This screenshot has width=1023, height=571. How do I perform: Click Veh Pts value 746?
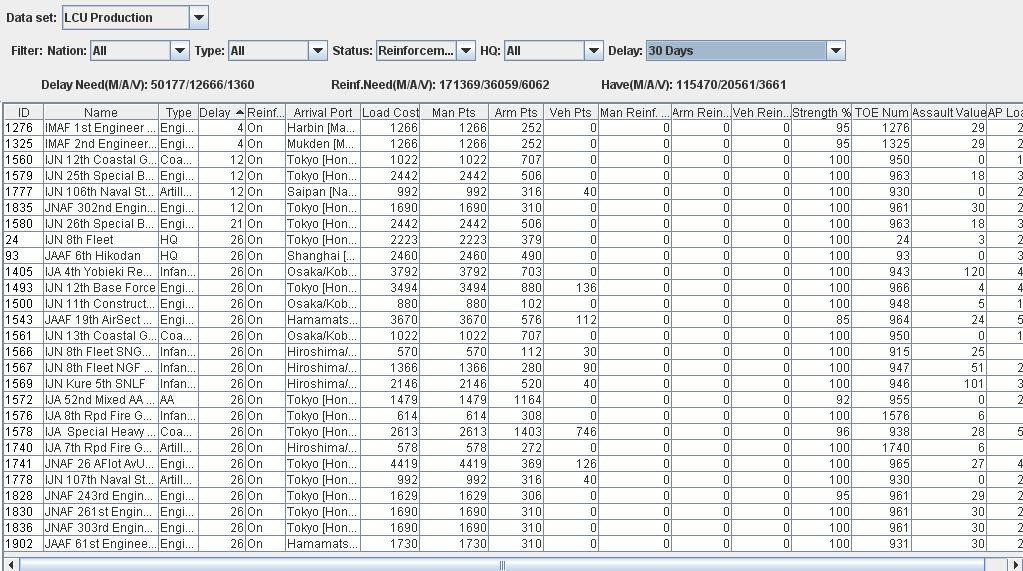click(570, 431)
